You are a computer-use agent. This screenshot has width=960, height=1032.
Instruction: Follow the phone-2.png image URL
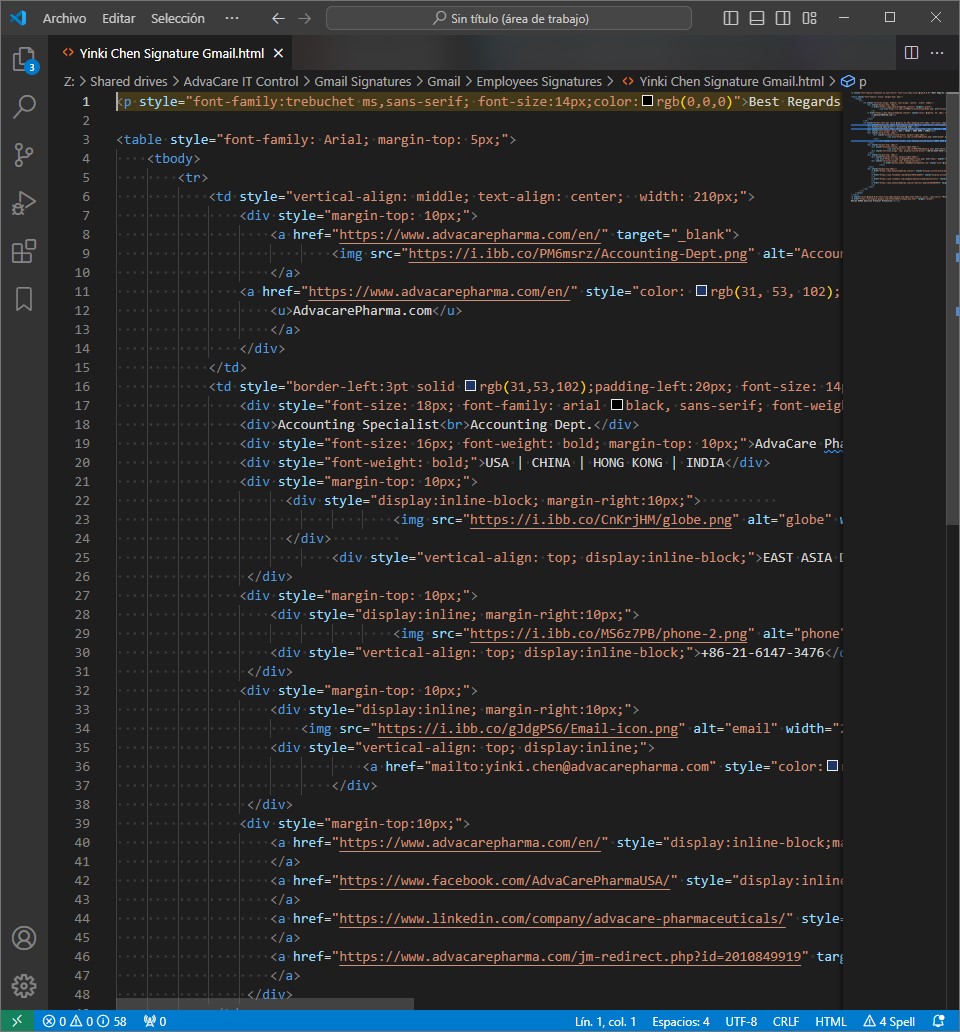pyautogui.click(x=609, y=633)
